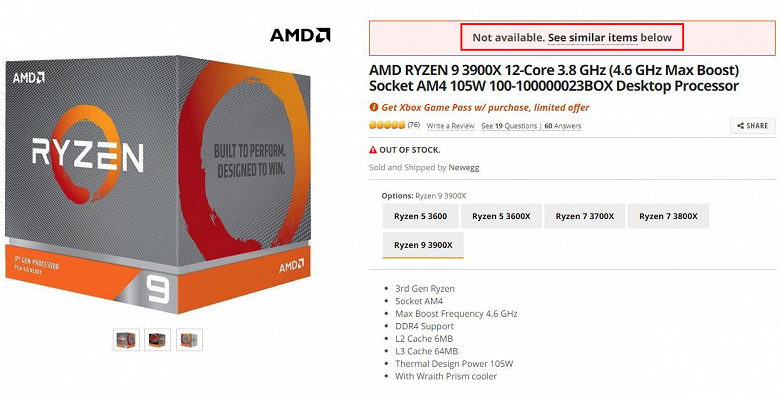Click the Share button
The height and width of the screenshot is (400, 780).
tap(752, 126)
